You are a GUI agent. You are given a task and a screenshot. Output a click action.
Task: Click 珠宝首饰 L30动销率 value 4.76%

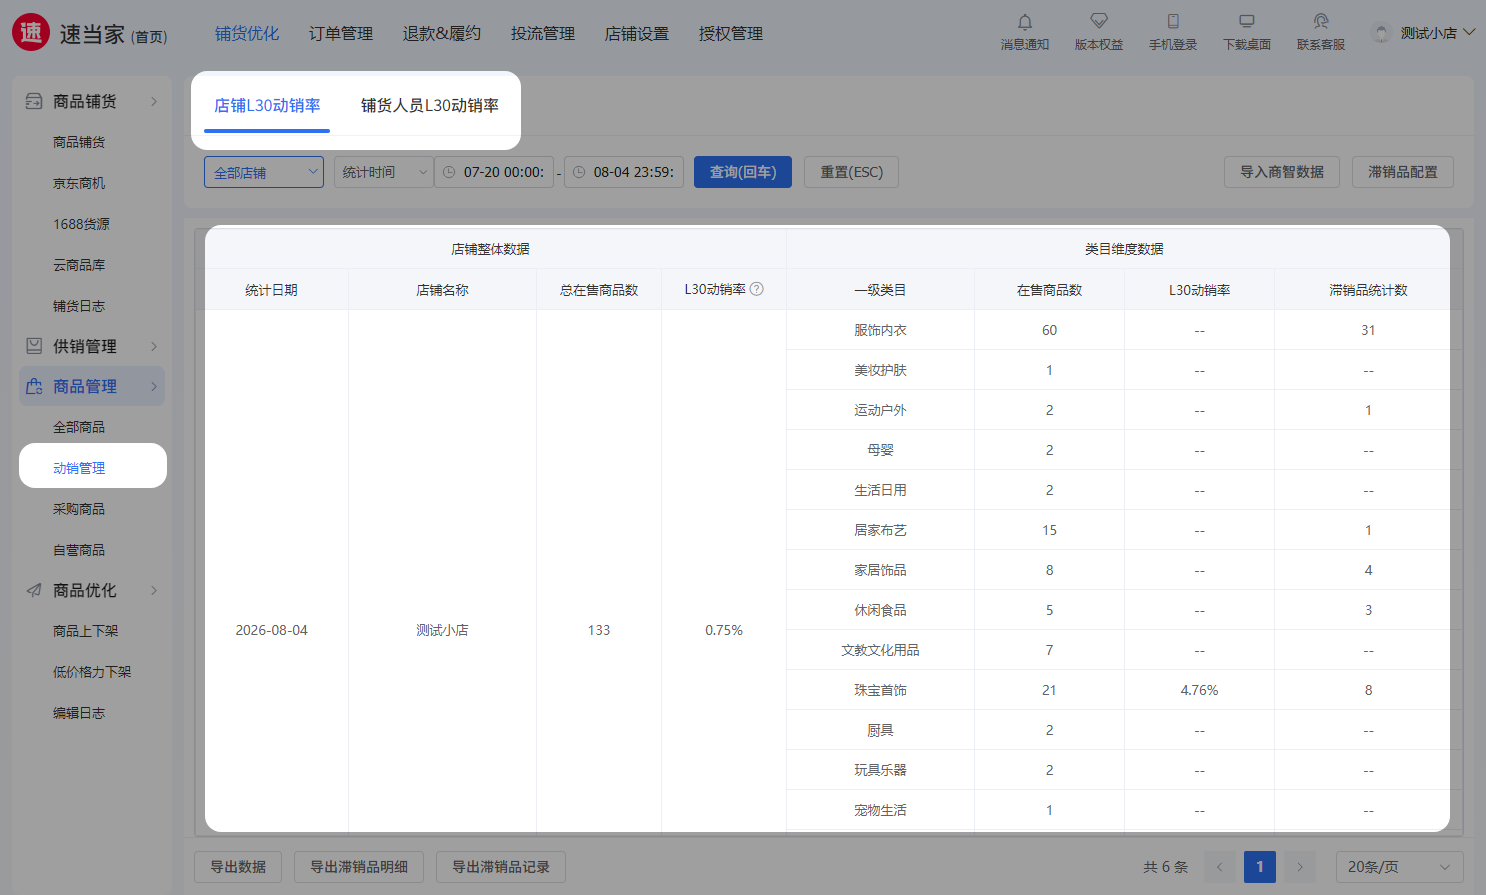point(1199,690)
